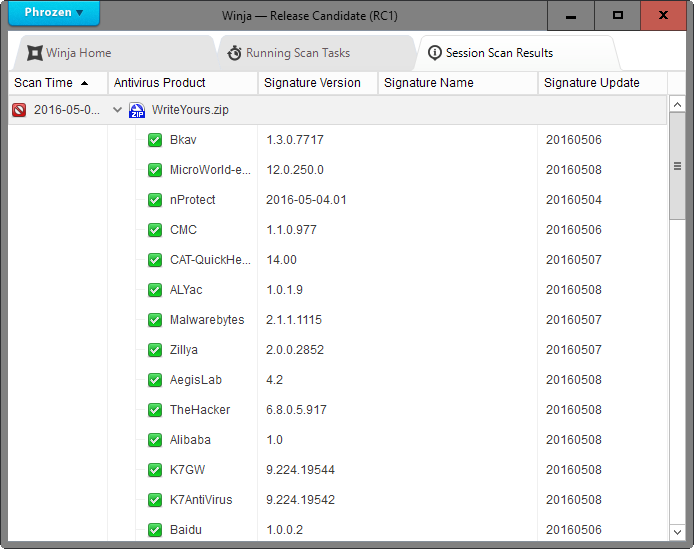This screenshot has height=549, width=694.
Task: Close the Winja window
Action: 663,15
